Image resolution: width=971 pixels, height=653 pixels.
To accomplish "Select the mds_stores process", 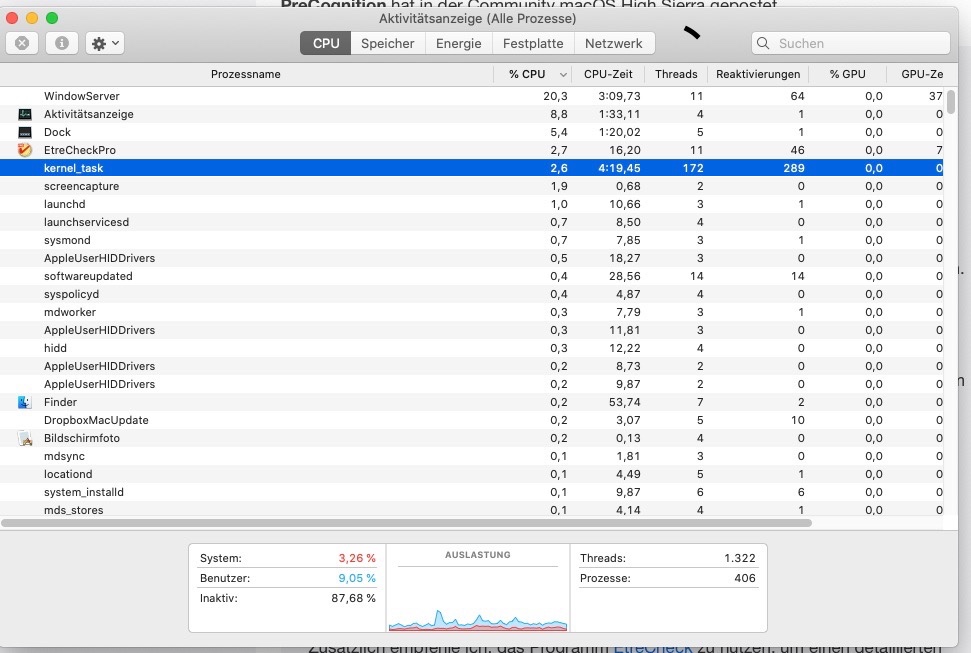I will (472, 509).
